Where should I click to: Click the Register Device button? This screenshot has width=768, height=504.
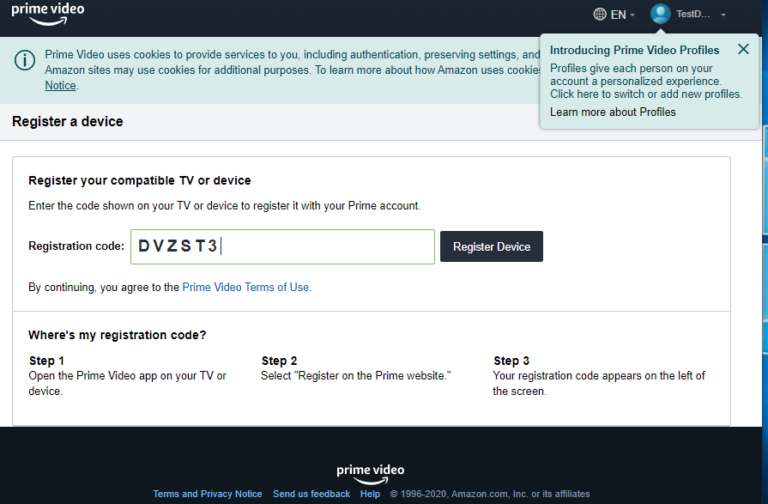pos(491,246)
